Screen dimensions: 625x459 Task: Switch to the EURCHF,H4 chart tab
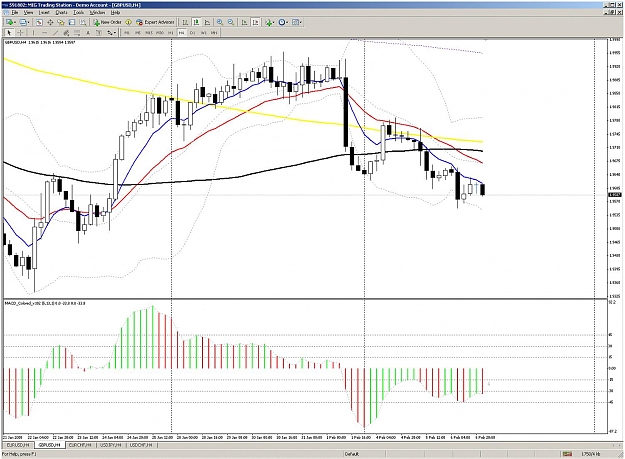point(81,445)
